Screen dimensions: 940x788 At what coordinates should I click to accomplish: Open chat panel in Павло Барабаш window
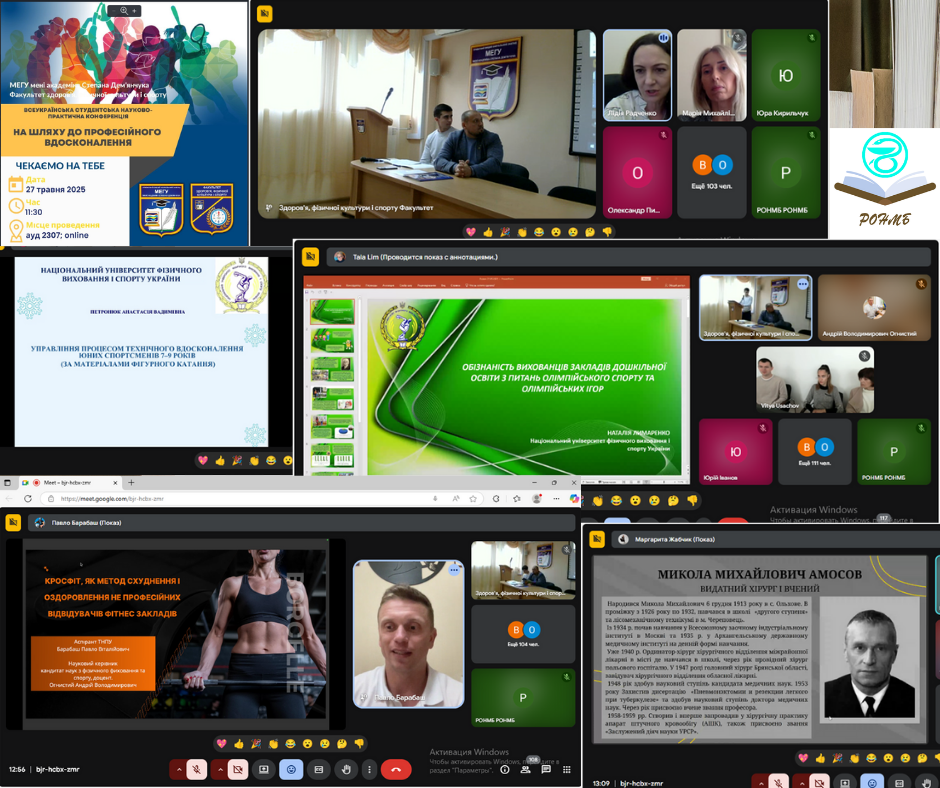pos(546,769)
